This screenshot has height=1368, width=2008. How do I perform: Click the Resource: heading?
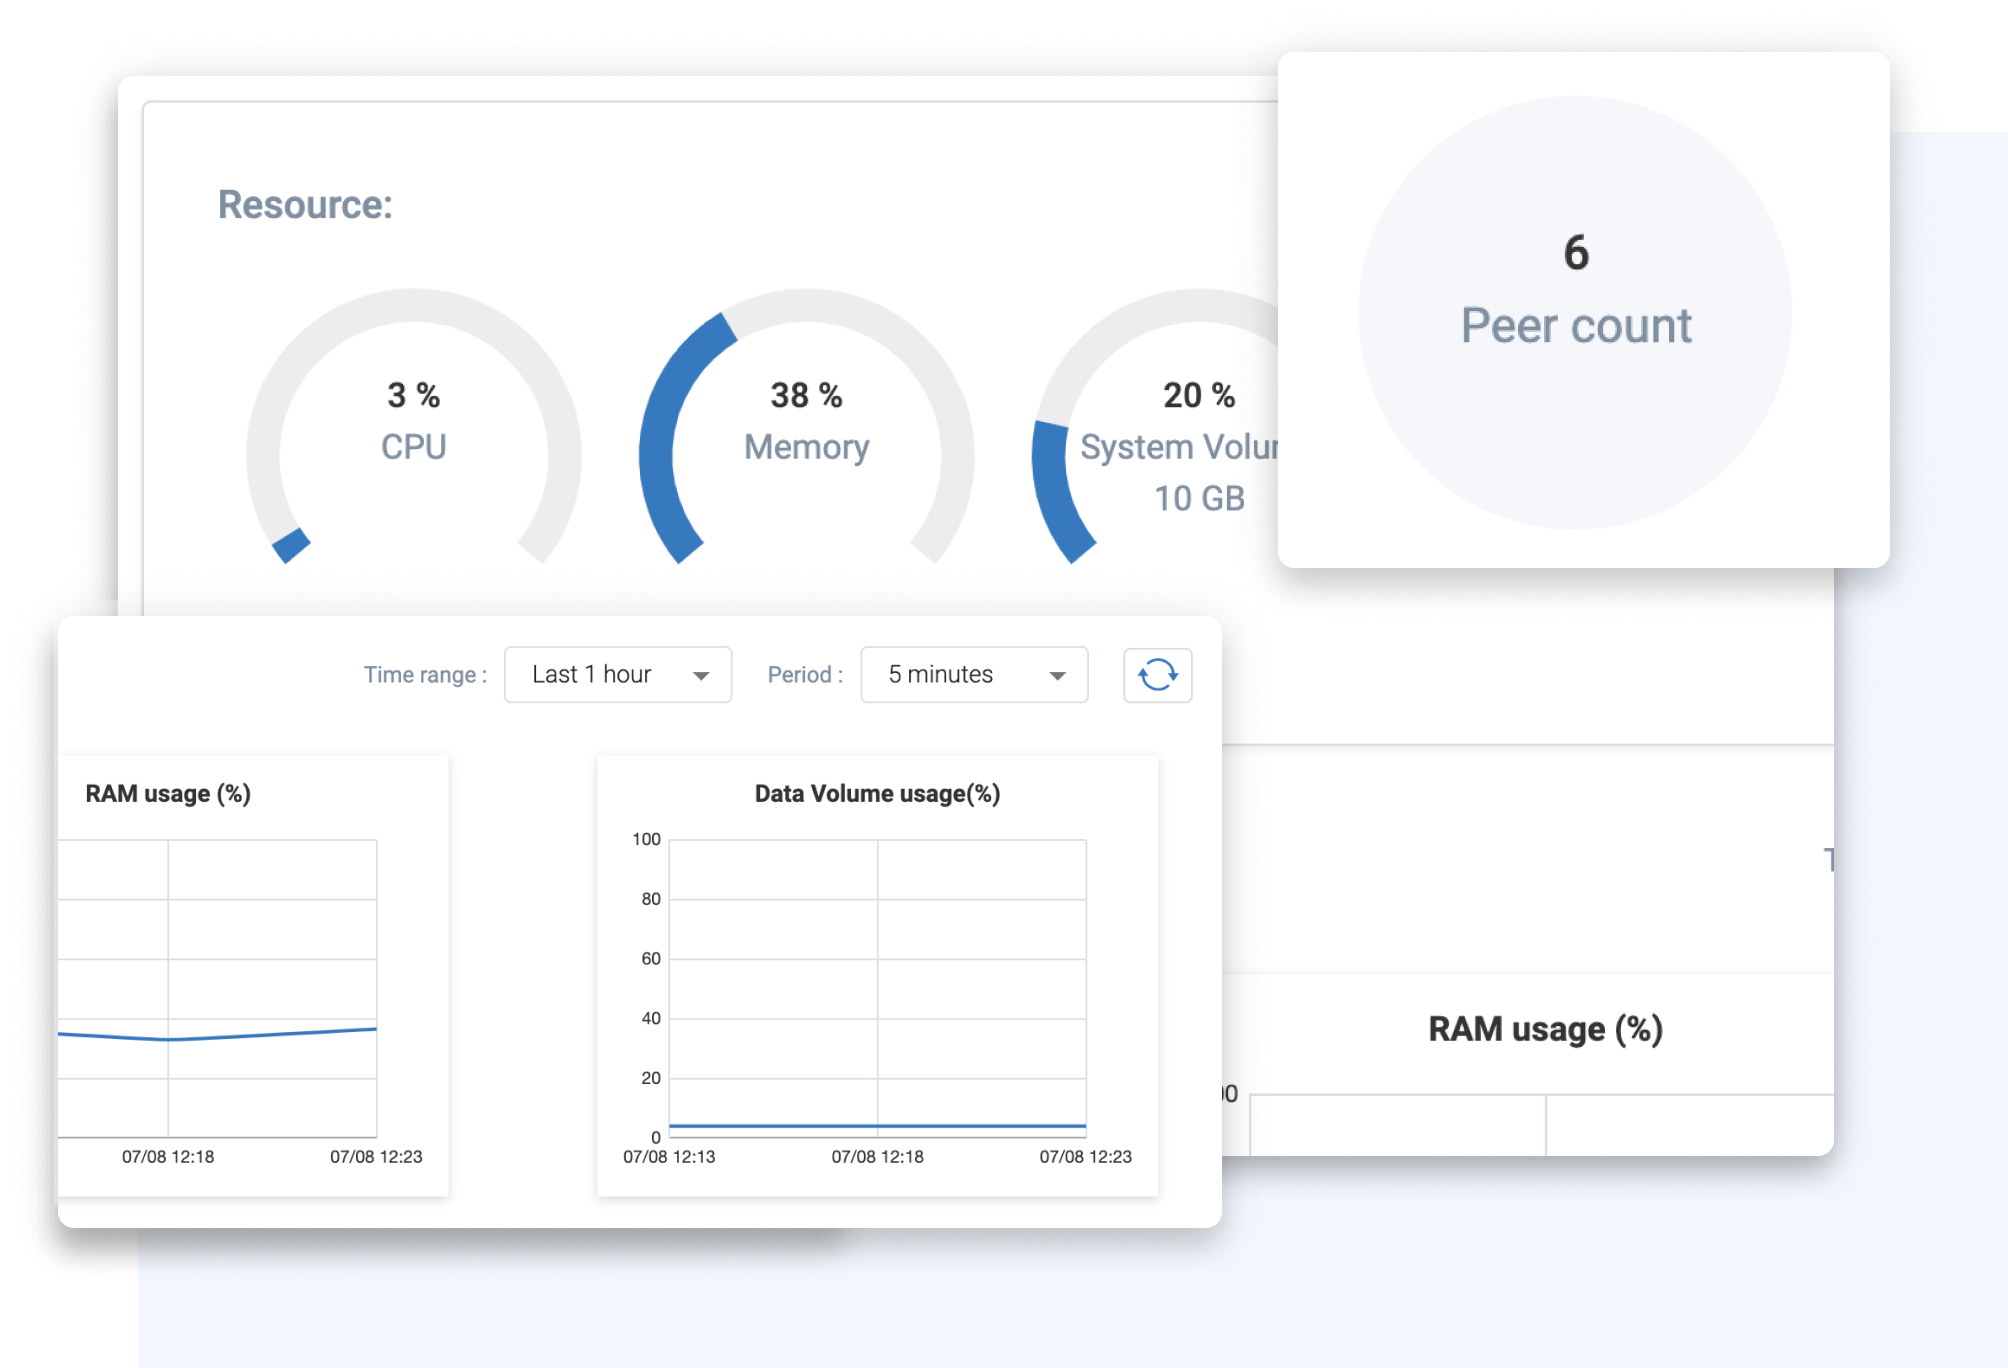pyautogui.click(x=305, y=205)
